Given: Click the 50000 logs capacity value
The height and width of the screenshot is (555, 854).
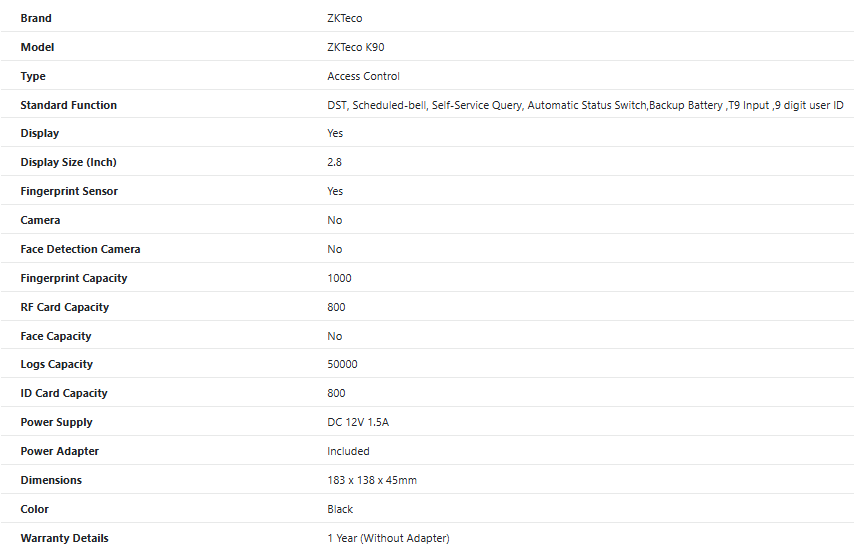Looking at the screenshot, I should tap(342, 364).
